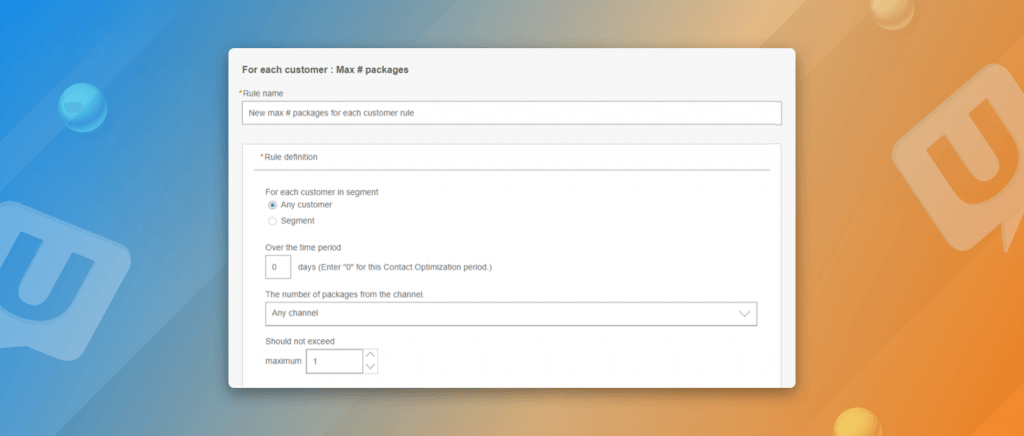Click the 'For each customer : Max # packages' heading
1024x436 pixels.
325,70
